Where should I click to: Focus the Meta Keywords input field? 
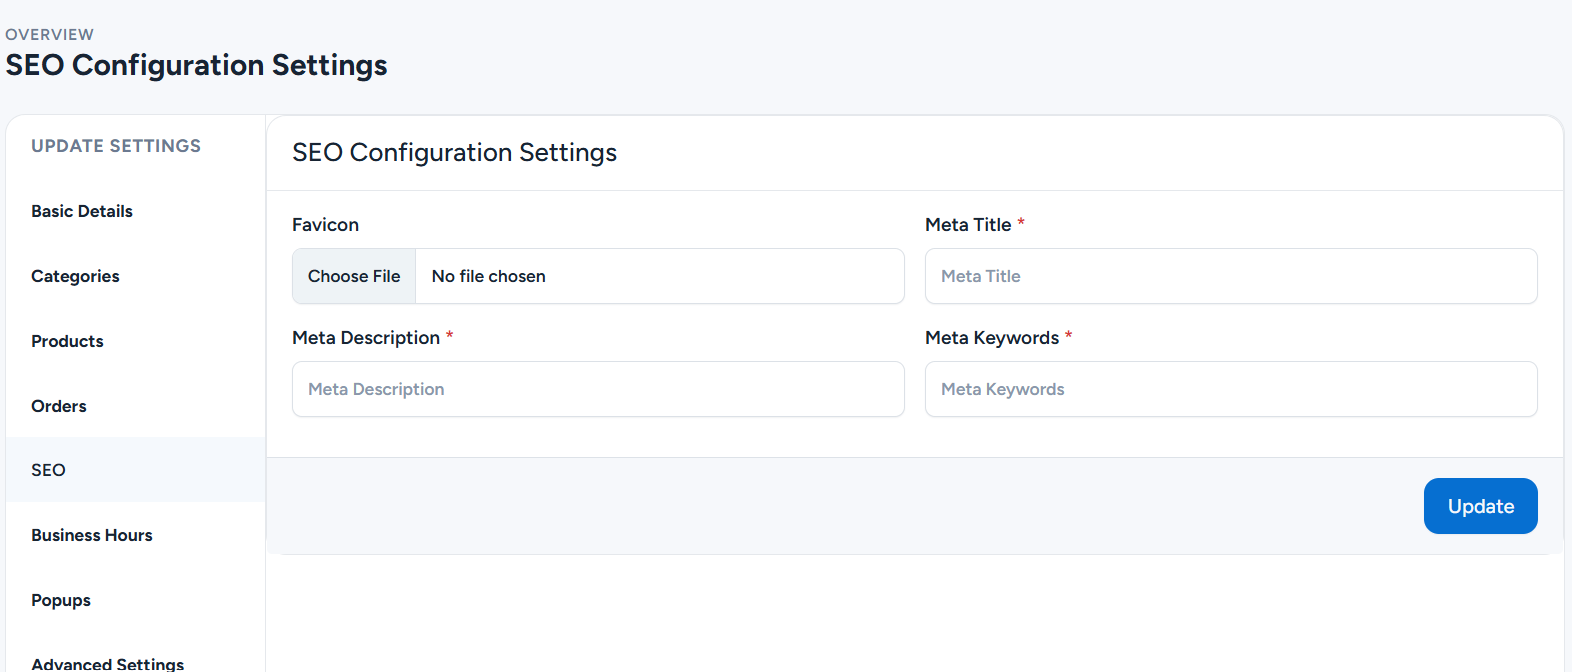click(x=1230, y=389)
